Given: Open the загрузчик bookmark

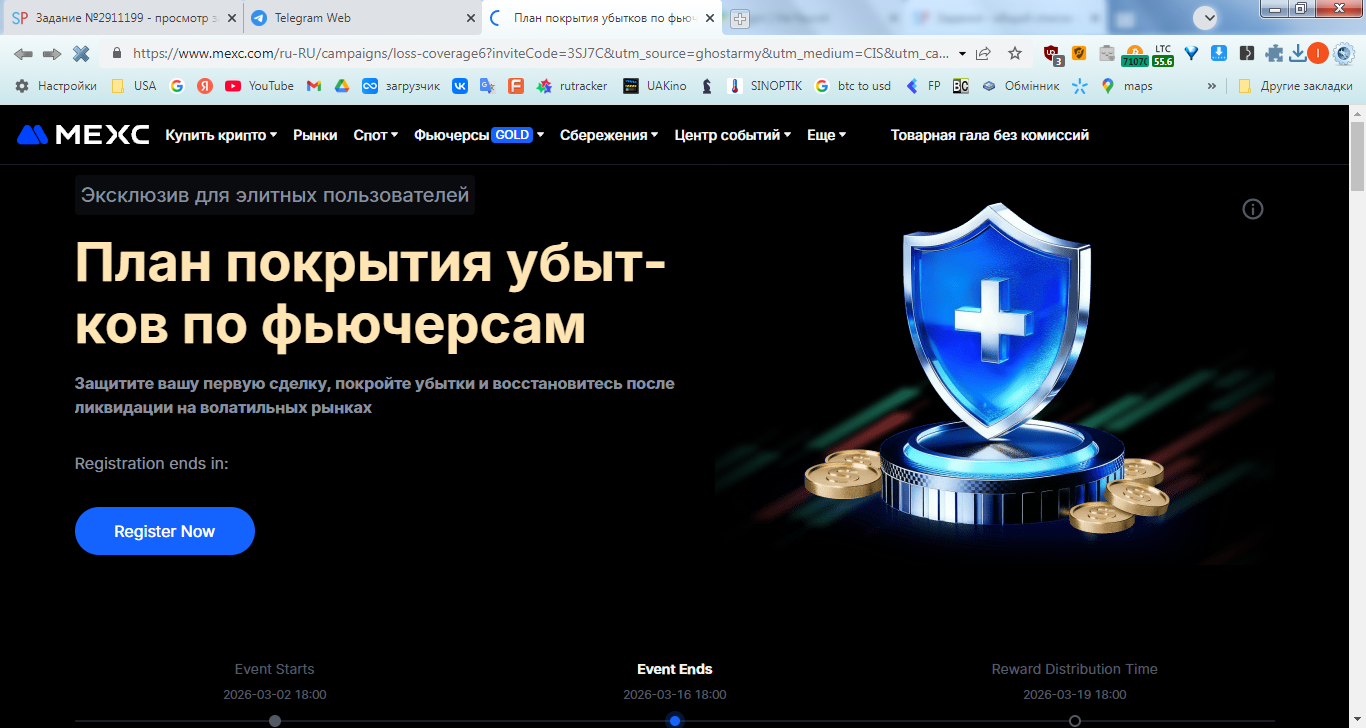Looking at the screenshot, I should point(401,86).
